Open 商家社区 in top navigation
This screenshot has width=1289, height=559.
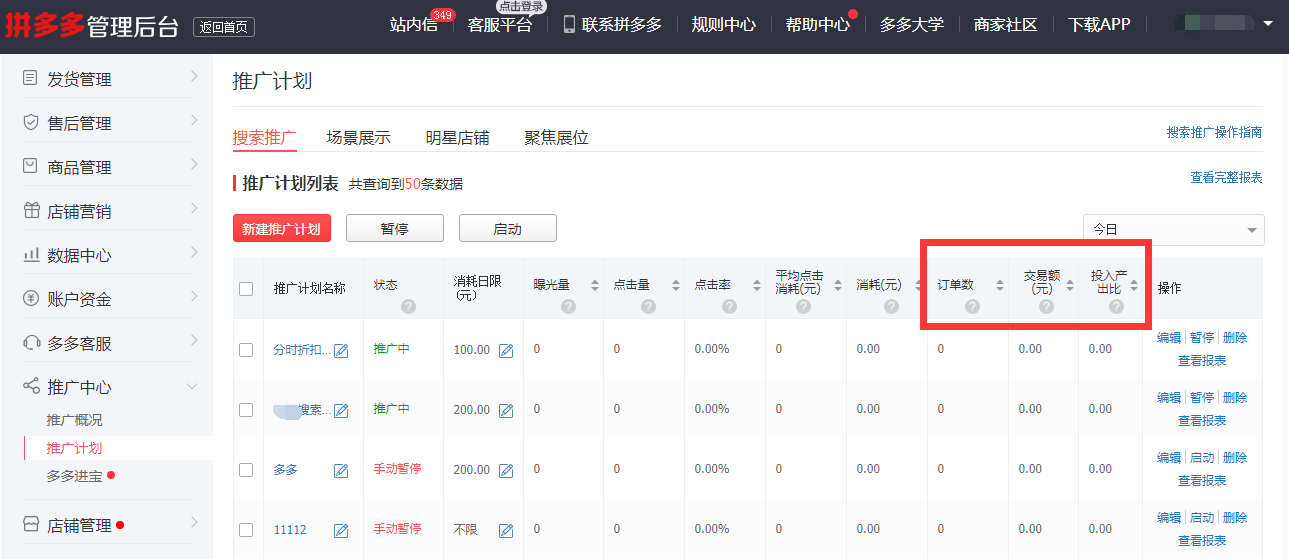(1006, 24)
